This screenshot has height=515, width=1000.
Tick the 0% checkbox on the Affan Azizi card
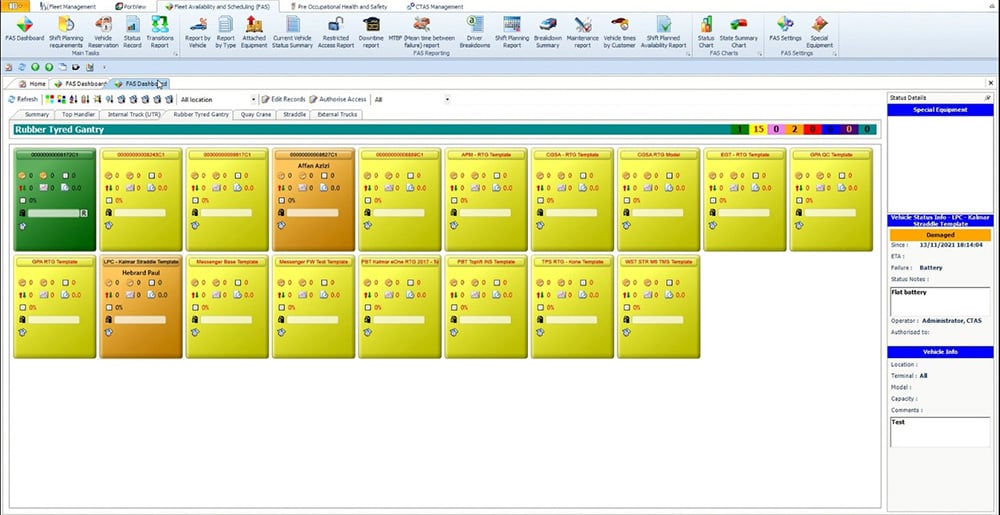280,200
